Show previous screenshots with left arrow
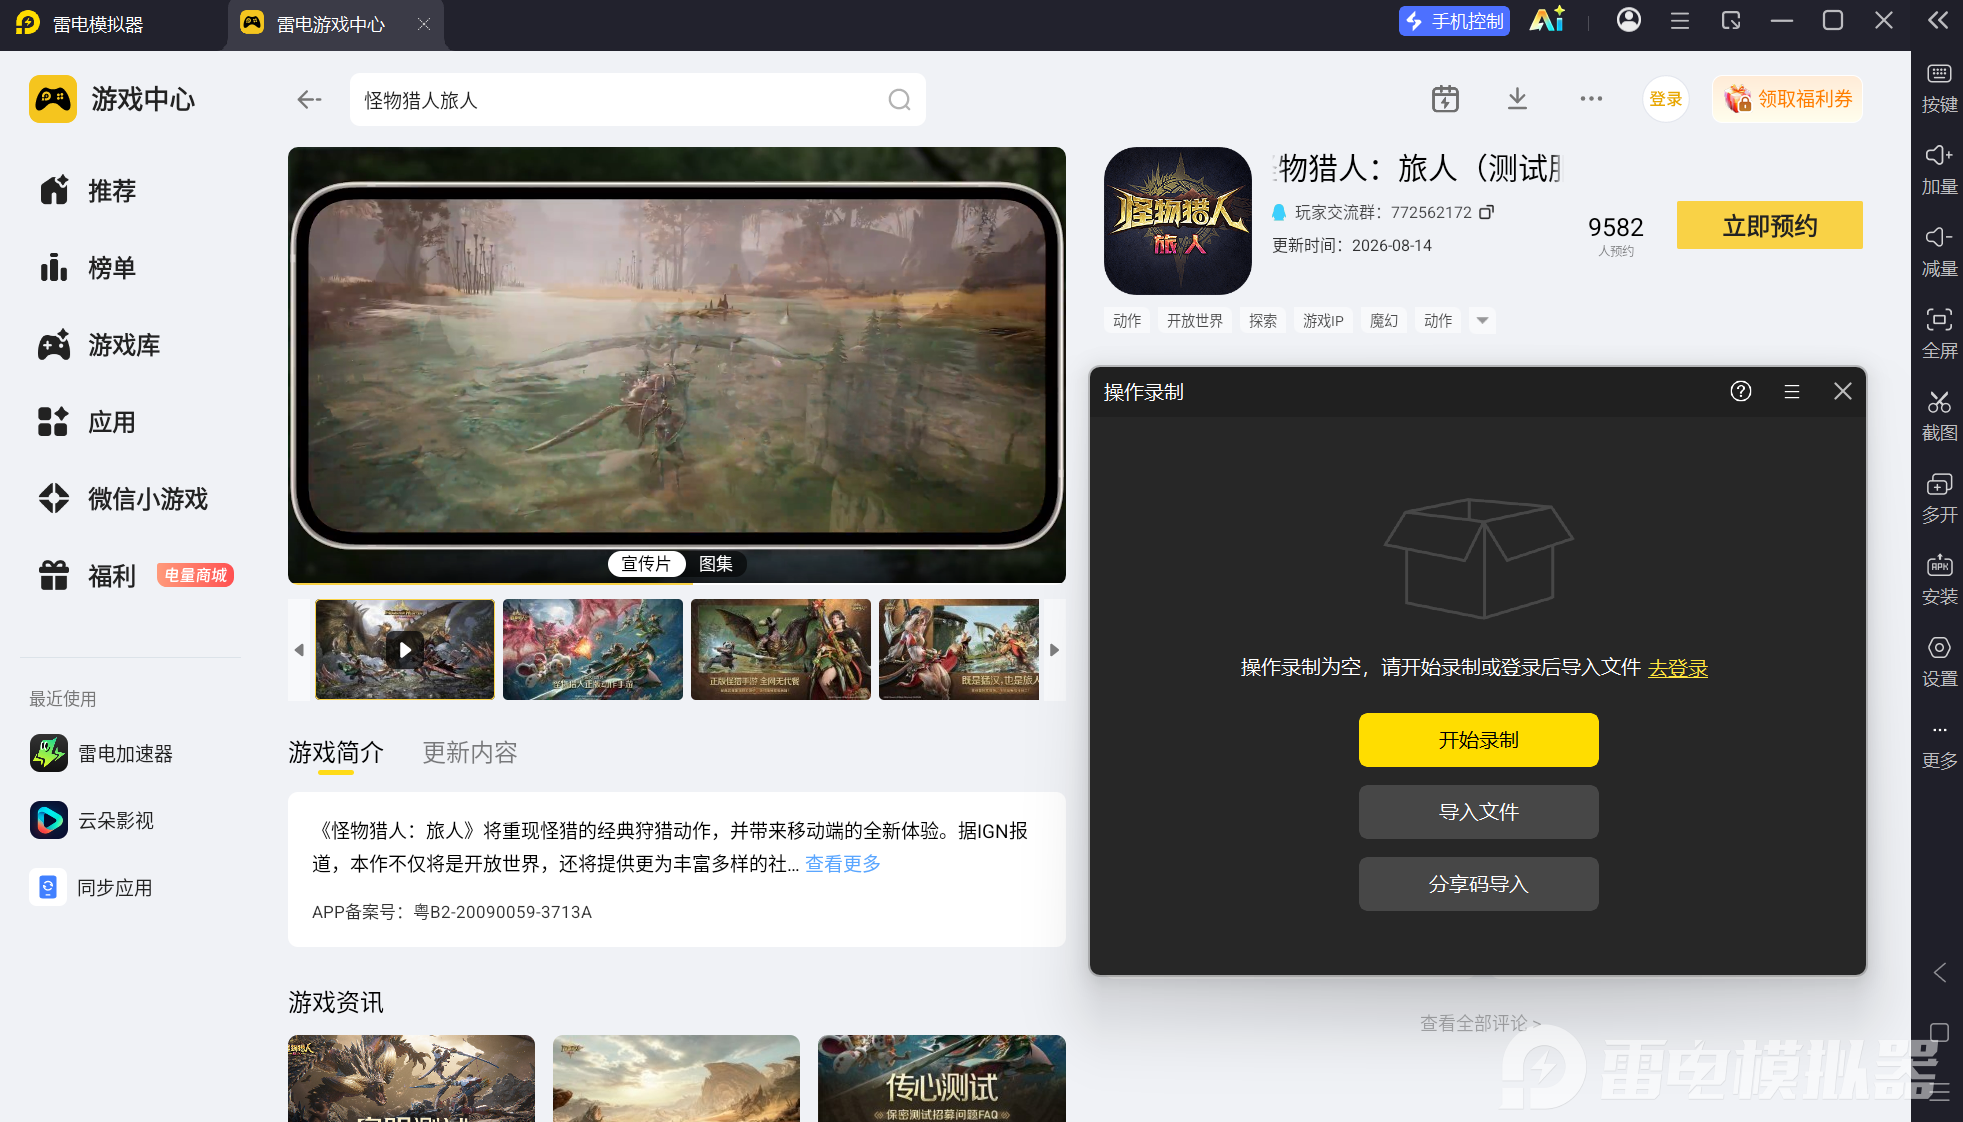The image size is (1963, 1122). (299, 650)
